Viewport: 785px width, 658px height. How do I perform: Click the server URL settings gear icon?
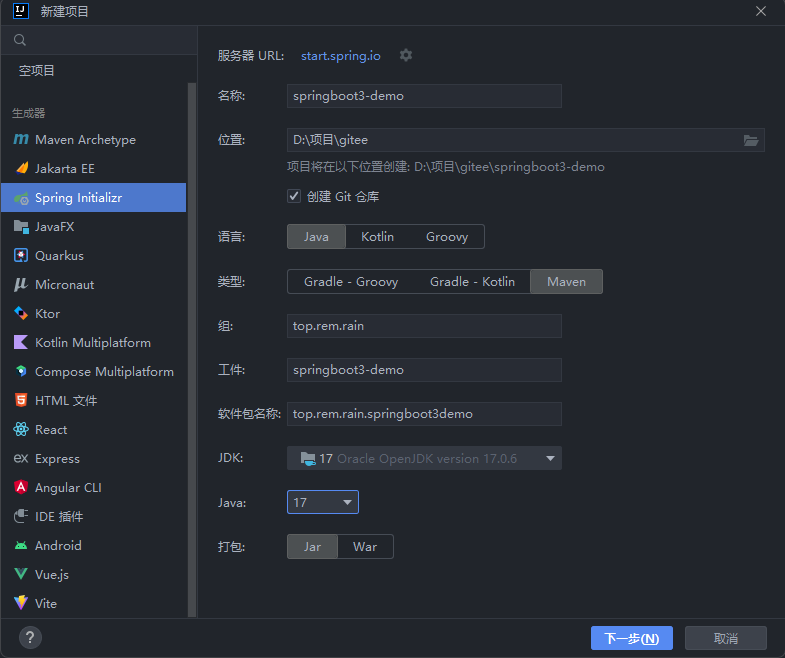[x=405, y=55]
